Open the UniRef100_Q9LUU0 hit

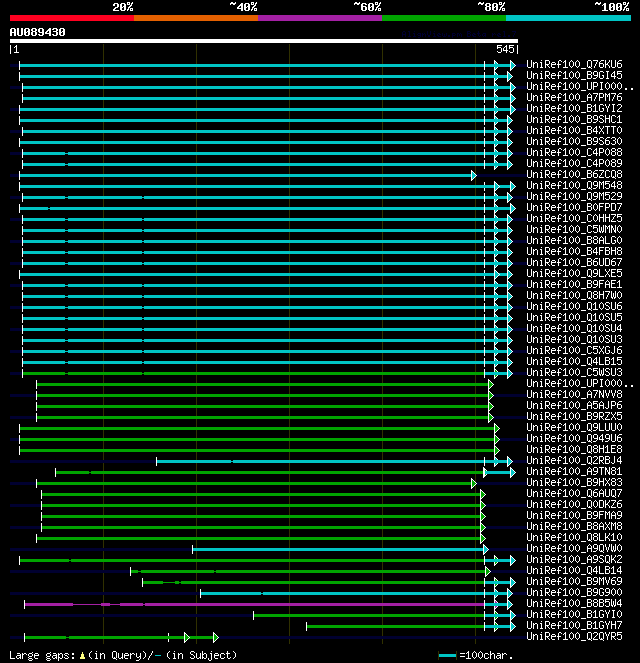(x=574, y=427)
